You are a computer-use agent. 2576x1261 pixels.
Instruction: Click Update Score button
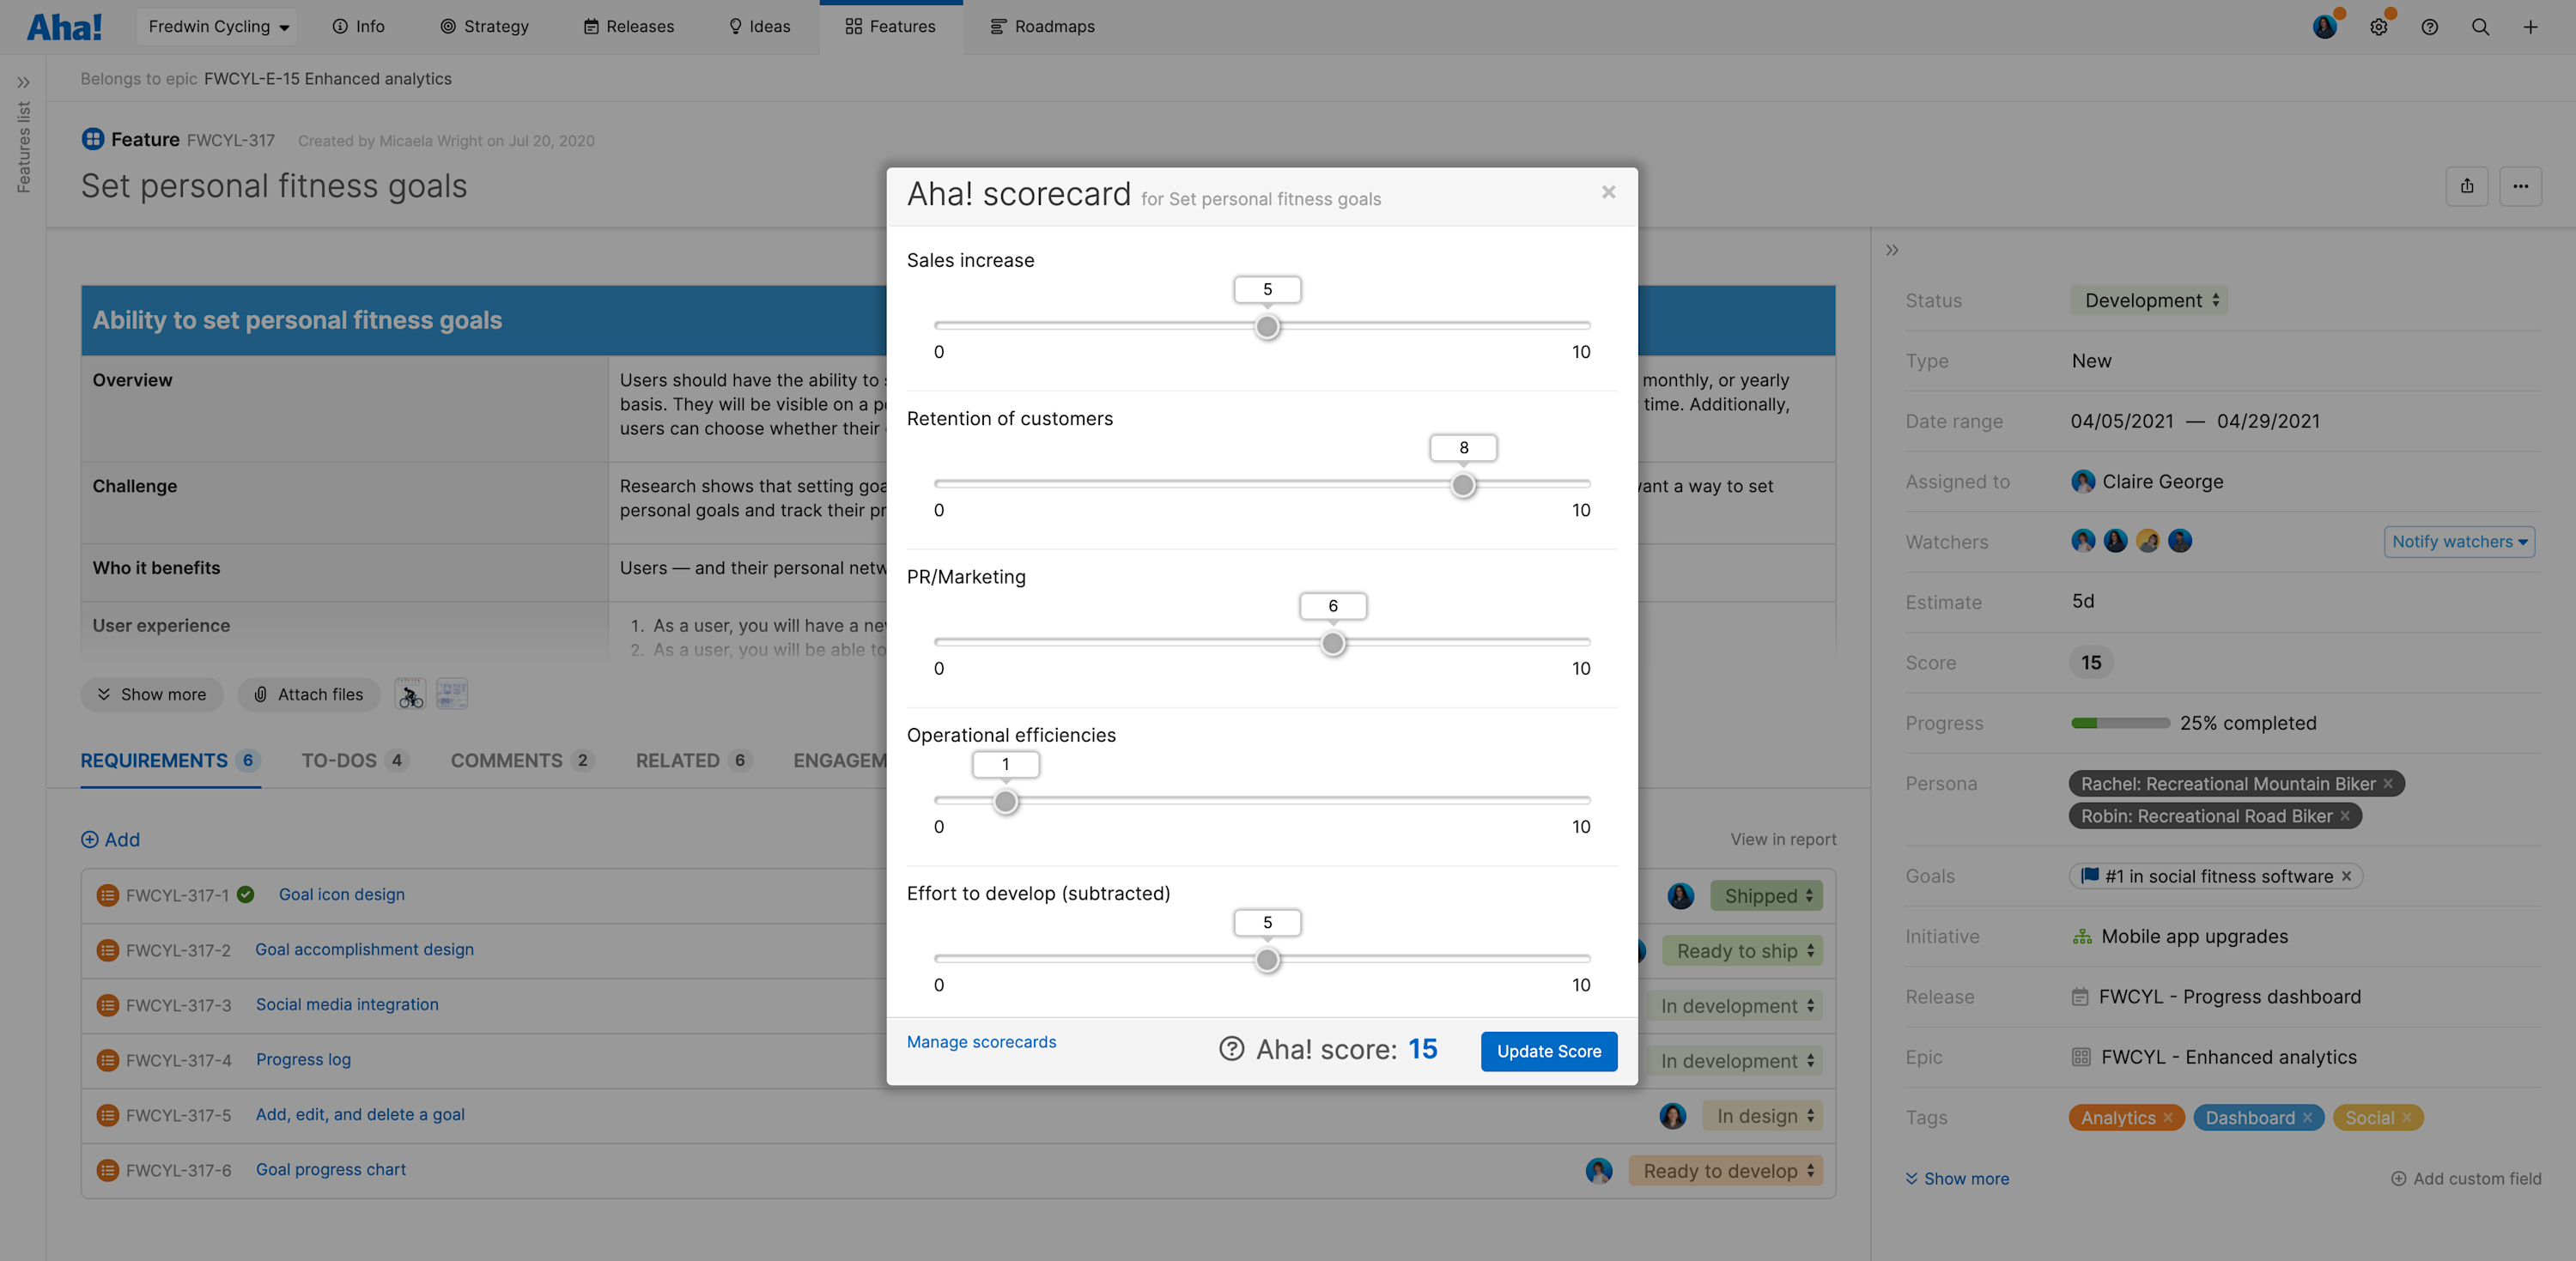pyautogui.click(x=1549, y=1052)
